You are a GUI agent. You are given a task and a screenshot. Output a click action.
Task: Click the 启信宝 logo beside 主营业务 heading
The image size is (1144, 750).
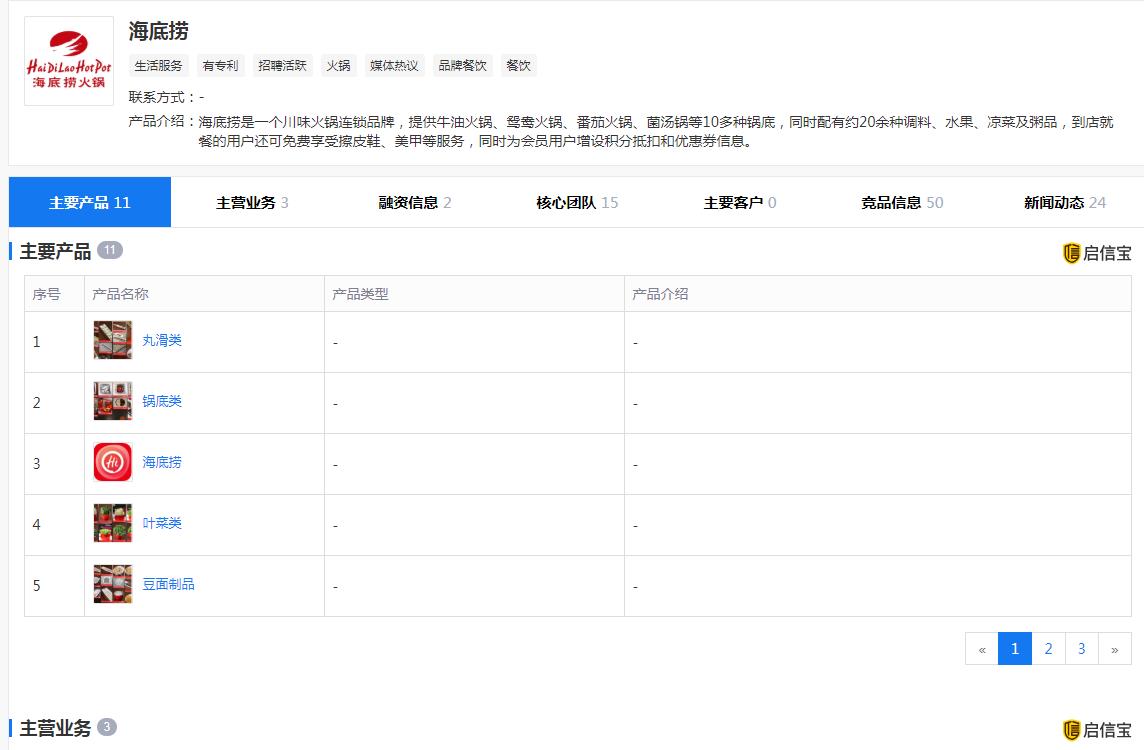(x=1097, y=730)
